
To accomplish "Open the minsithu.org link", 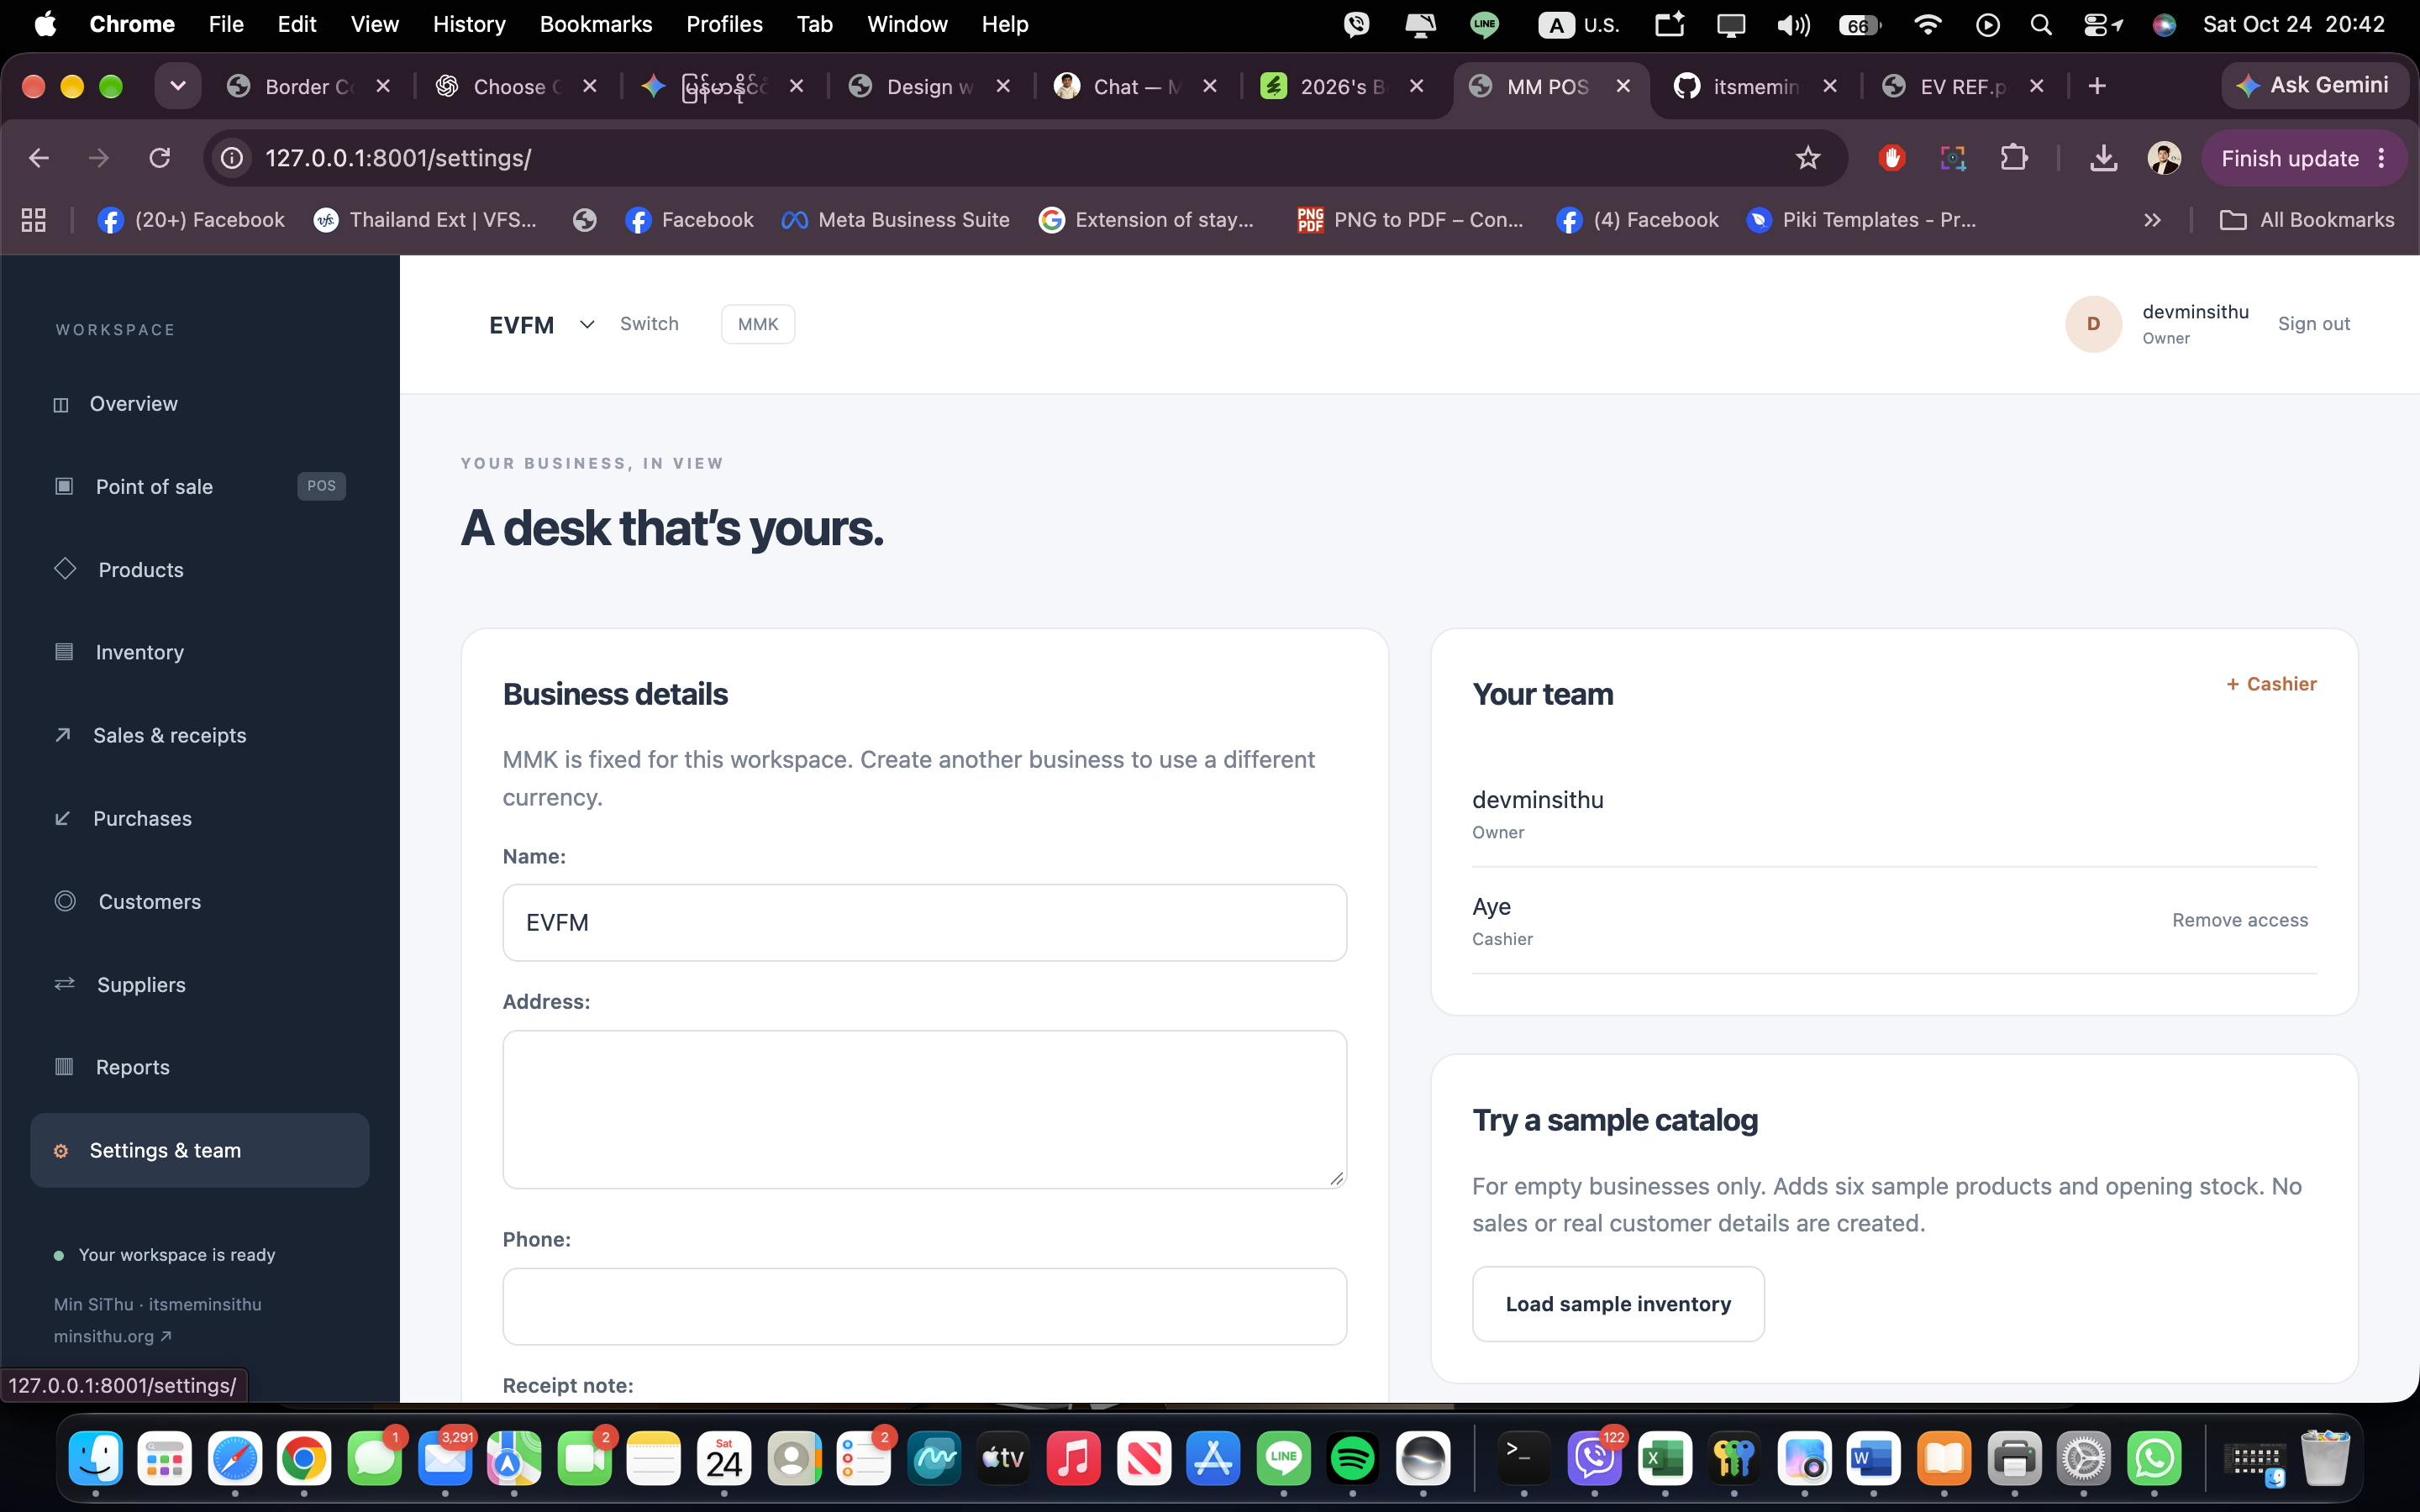I will coord(112,1336).
